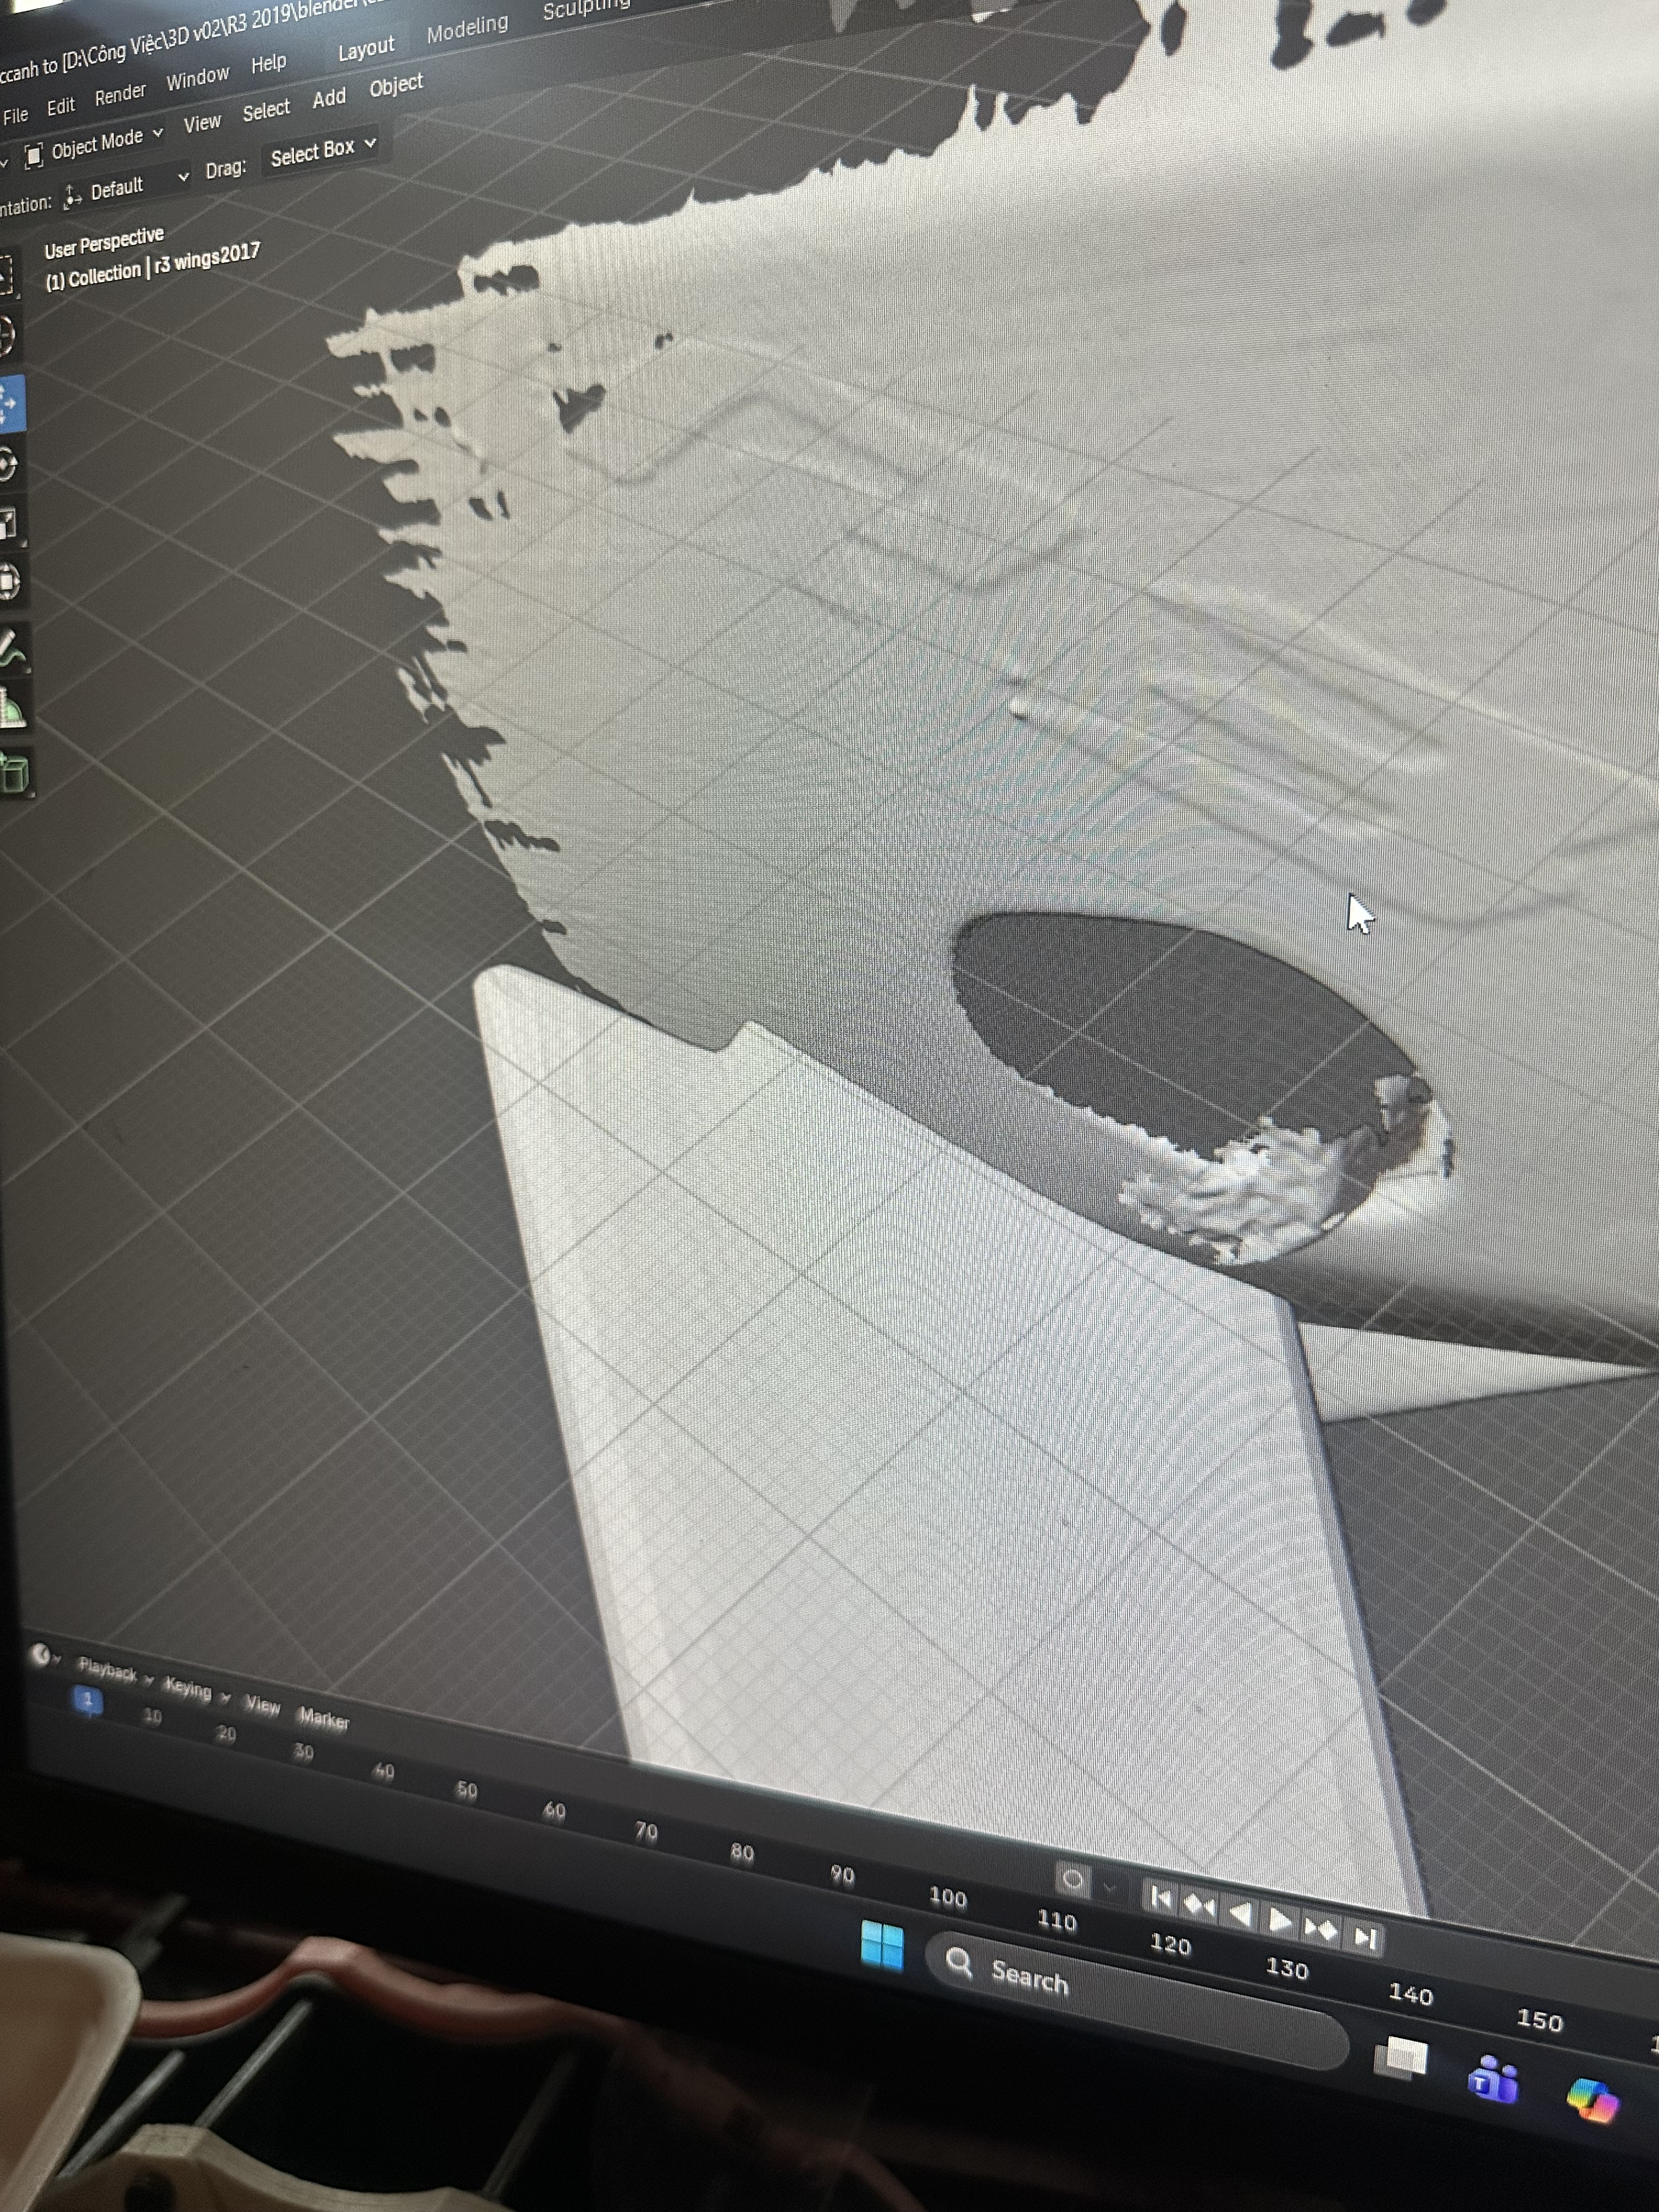The width and height of the screenshot is (1659, 2212).
Task: Expand the auto keyframing options dropdown
Action: click(x=1109, y=1887)
